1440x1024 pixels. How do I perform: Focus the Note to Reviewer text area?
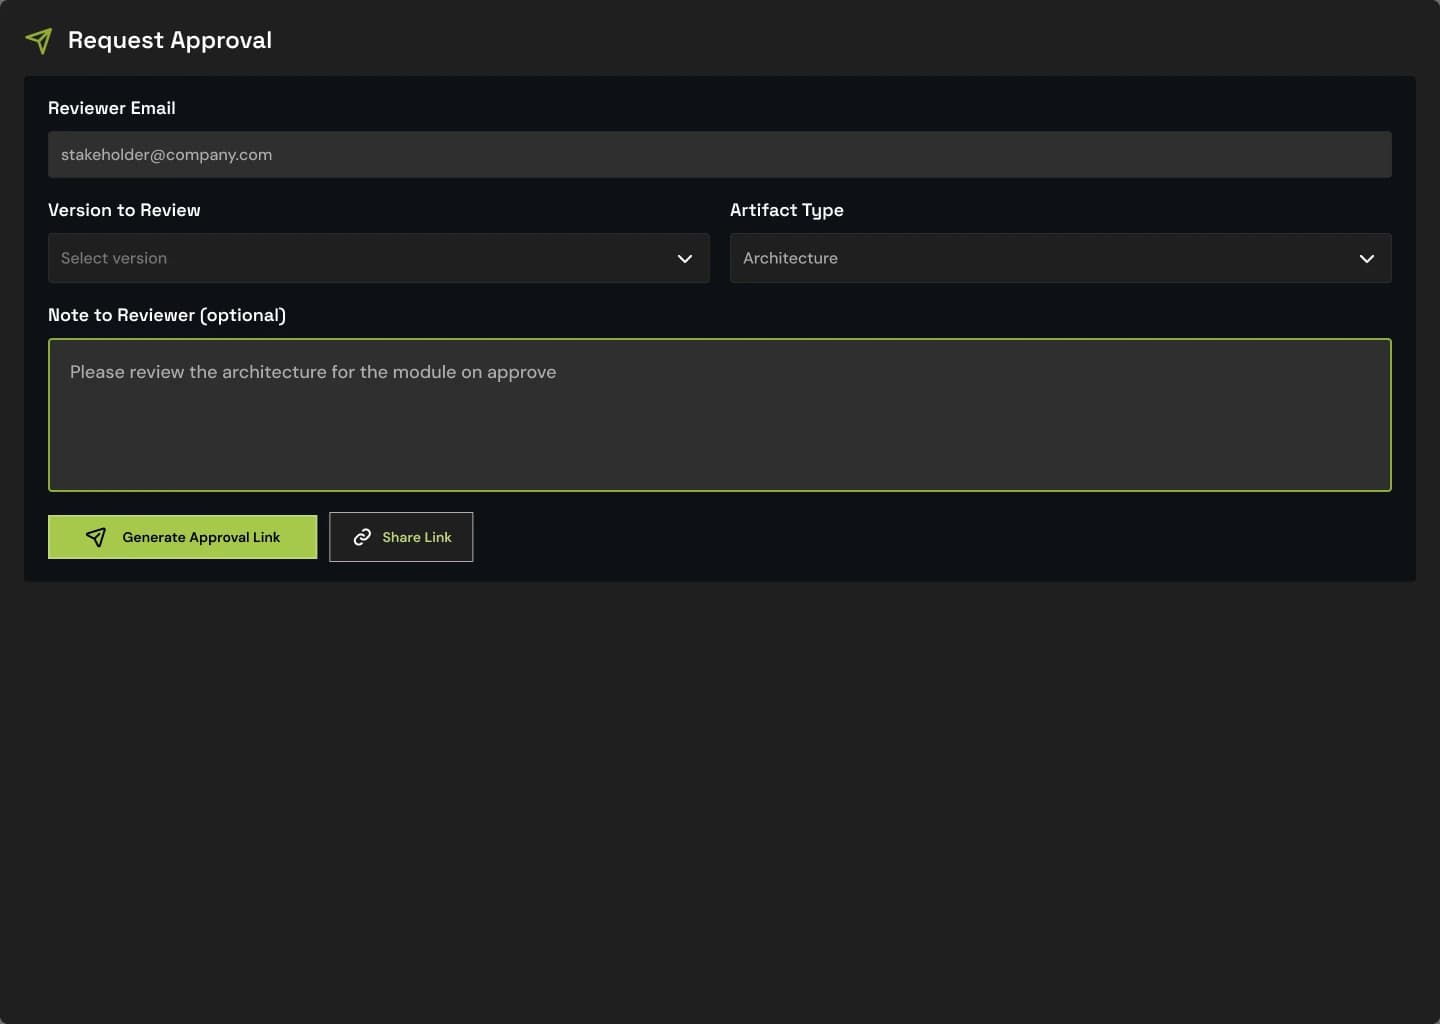pyautogui.click(x=720, y=415)
